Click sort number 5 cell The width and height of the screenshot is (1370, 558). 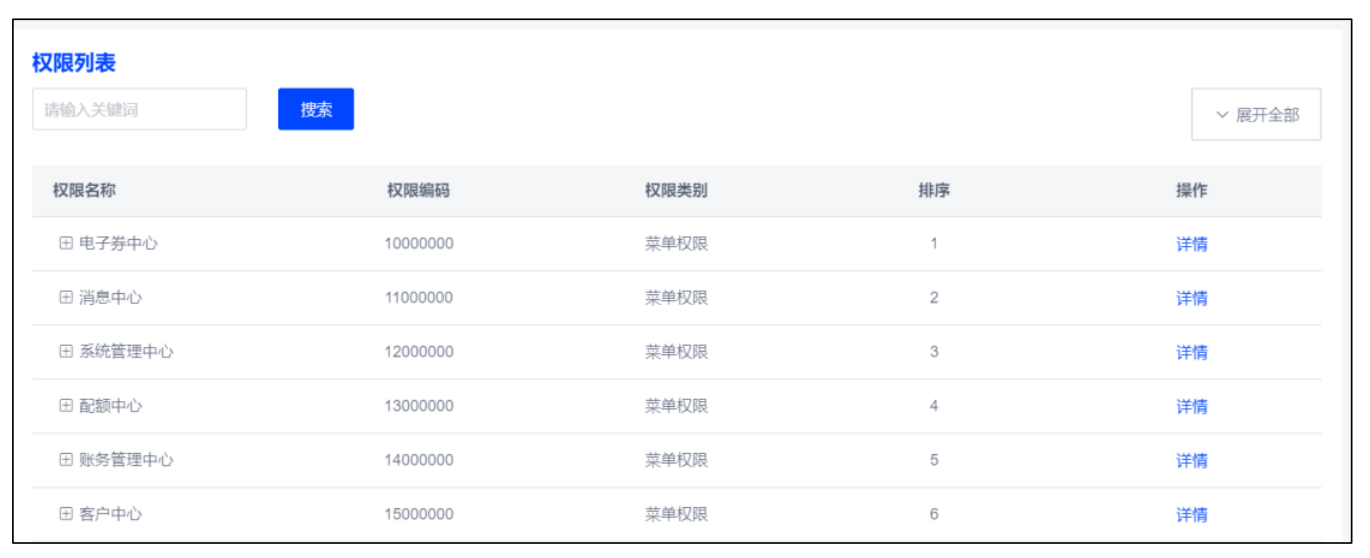[x=934, y=459]
